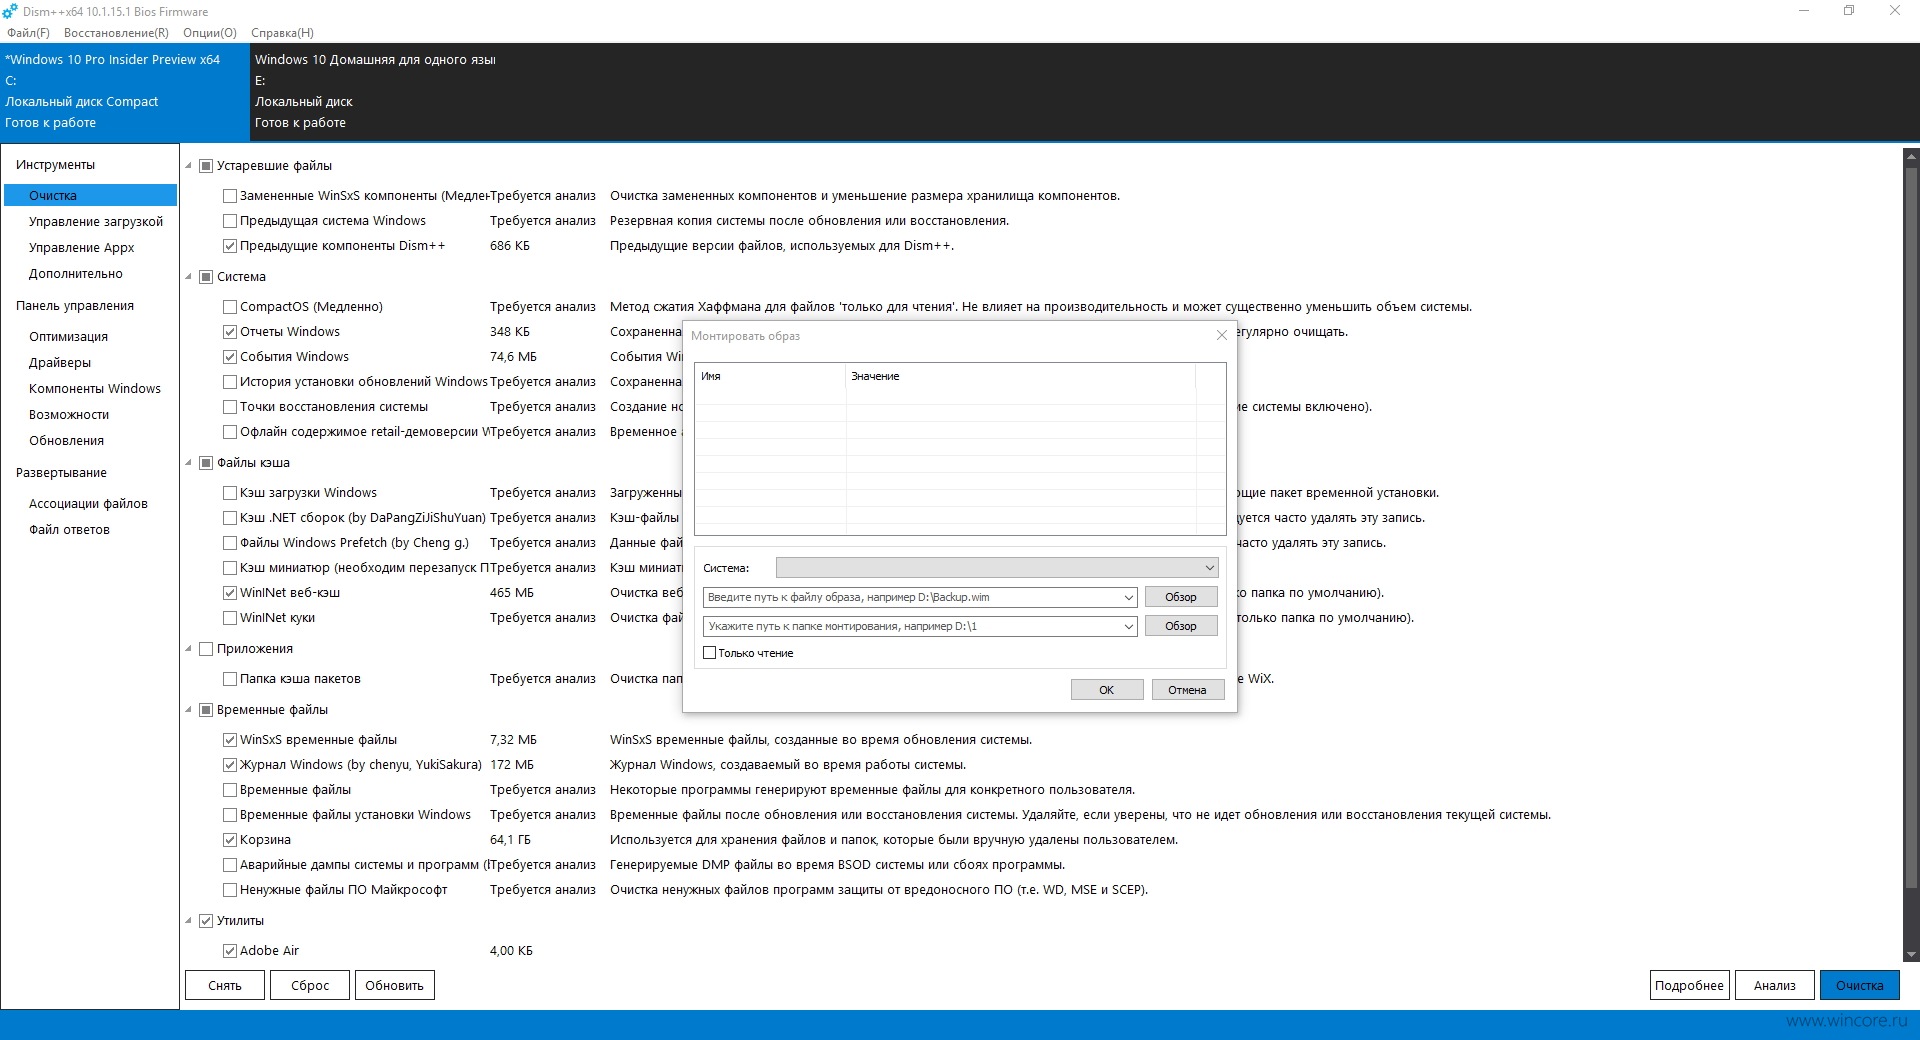1920x1040 pixels.
Task: Open the Справка(H) menu
Action: [282, 33]
